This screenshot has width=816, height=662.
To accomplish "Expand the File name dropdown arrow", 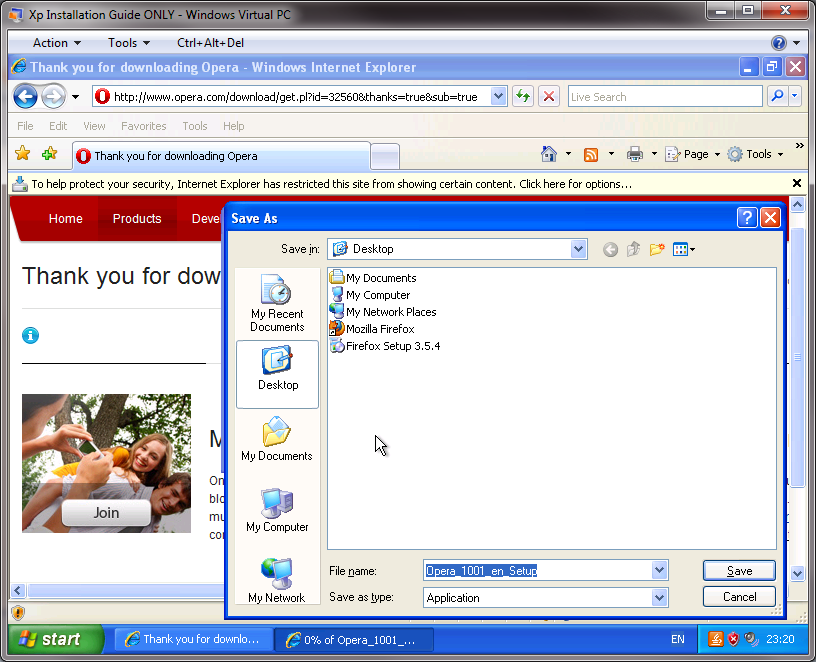I will point(659,570).
